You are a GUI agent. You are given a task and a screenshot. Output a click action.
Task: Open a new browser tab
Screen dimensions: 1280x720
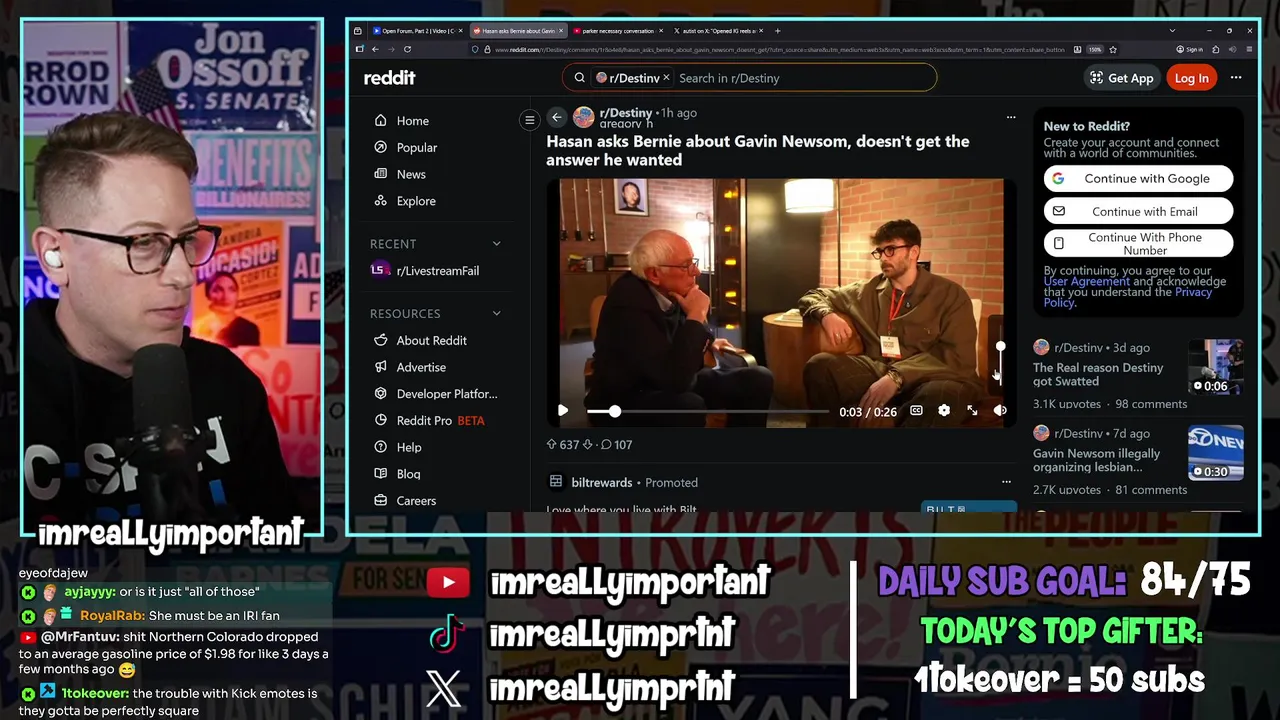(777, 31)
